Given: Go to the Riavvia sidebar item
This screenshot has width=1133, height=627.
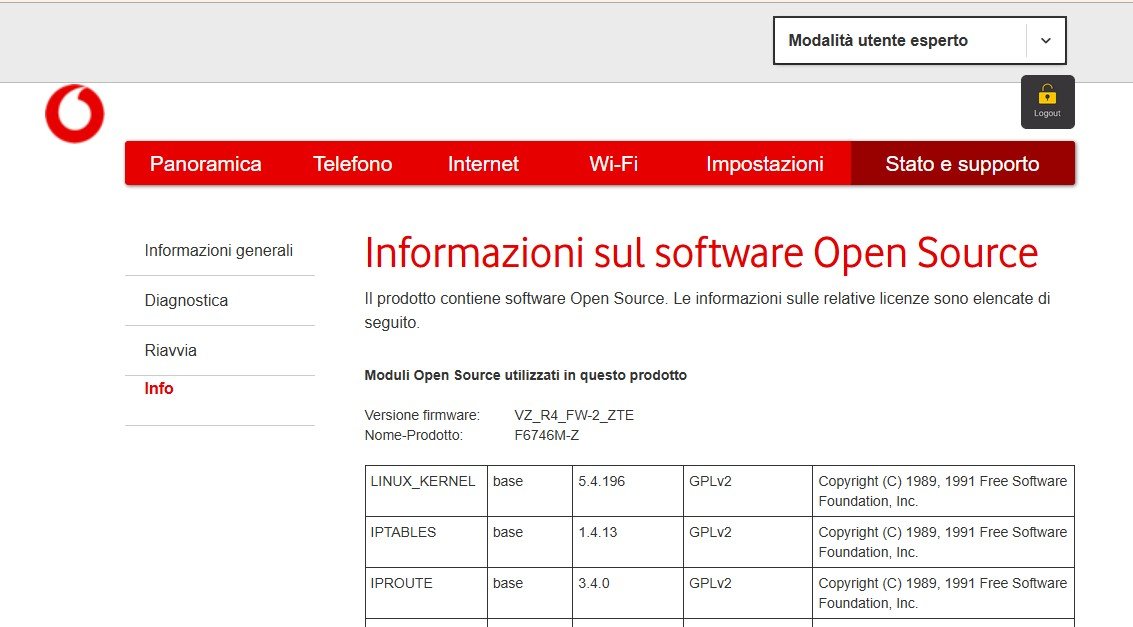Looking at the screenshot, I should [171, 350].
